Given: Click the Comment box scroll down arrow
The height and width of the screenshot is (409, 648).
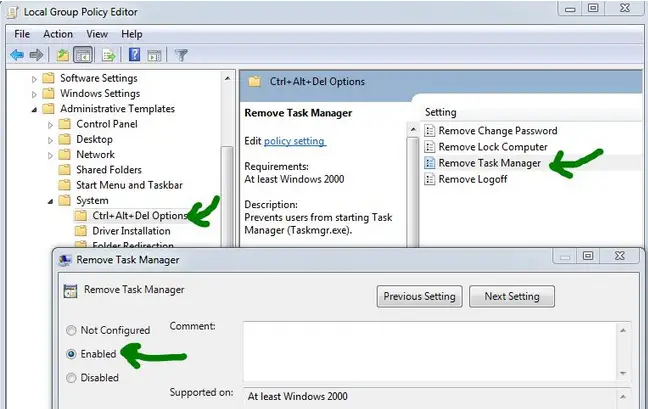Looking at the screenshot, I should (623, 373).
